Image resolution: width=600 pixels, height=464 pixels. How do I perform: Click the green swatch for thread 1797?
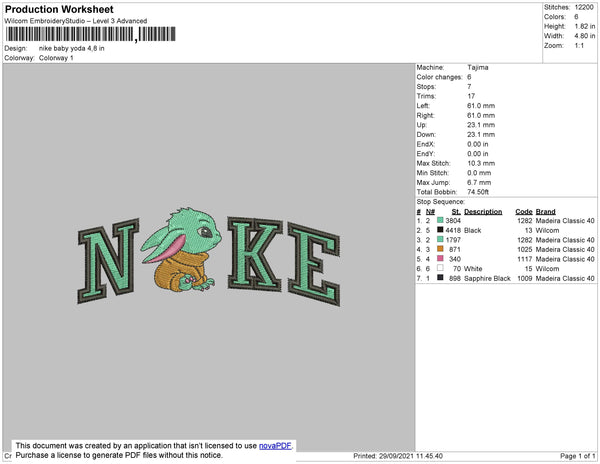(x=440, y=239)
